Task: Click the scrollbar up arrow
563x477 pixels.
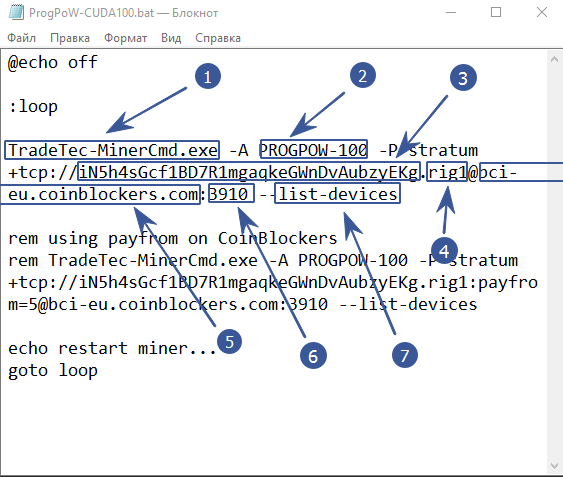Action: (554, 59)
